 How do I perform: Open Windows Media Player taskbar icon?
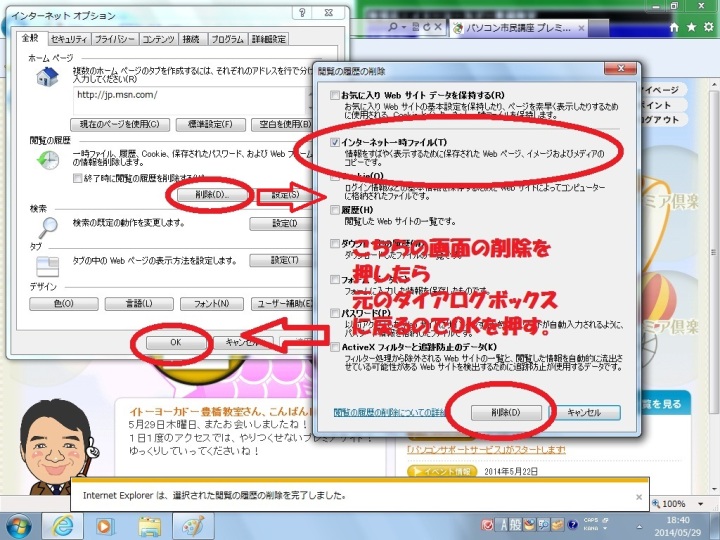click(104, 524)
